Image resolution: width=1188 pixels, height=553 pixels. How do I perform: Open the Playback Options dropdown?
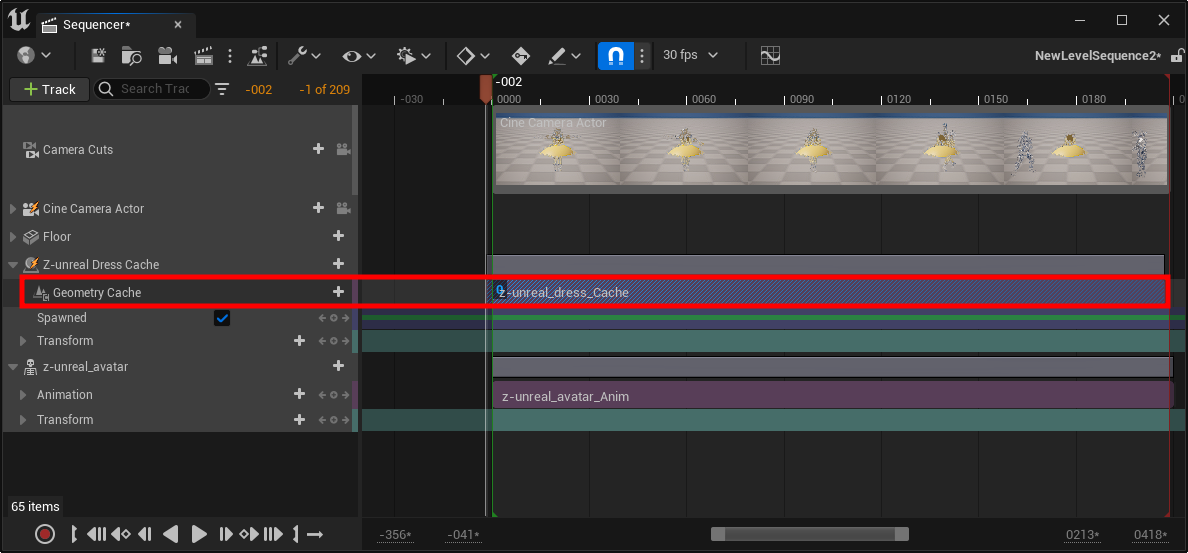[414, 55]
